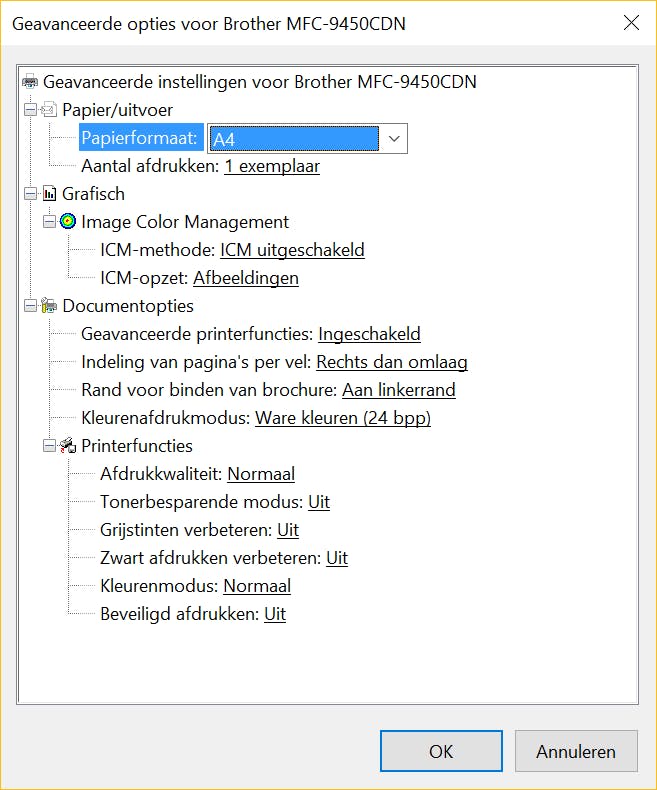Select the Grafisch tree label

93,194
